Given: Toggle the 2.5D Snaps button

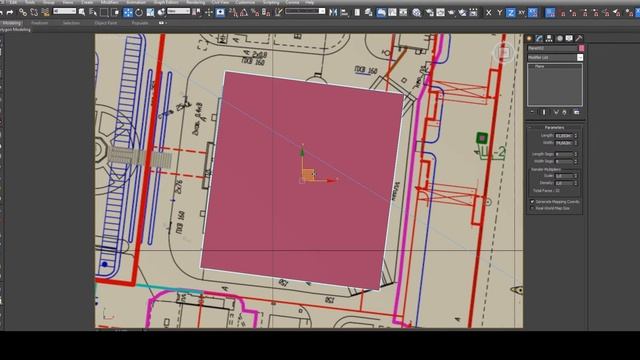Looking at the screenshot, I should (233, 13).
